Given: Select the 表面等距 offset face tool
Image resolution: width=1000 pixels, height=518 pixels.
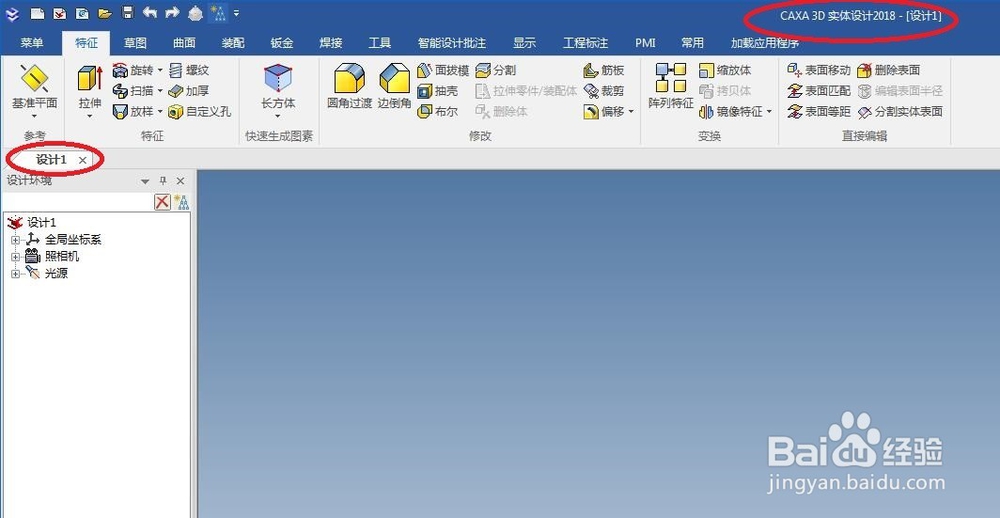Looking at the screenshot, I should tap(819, 112).
